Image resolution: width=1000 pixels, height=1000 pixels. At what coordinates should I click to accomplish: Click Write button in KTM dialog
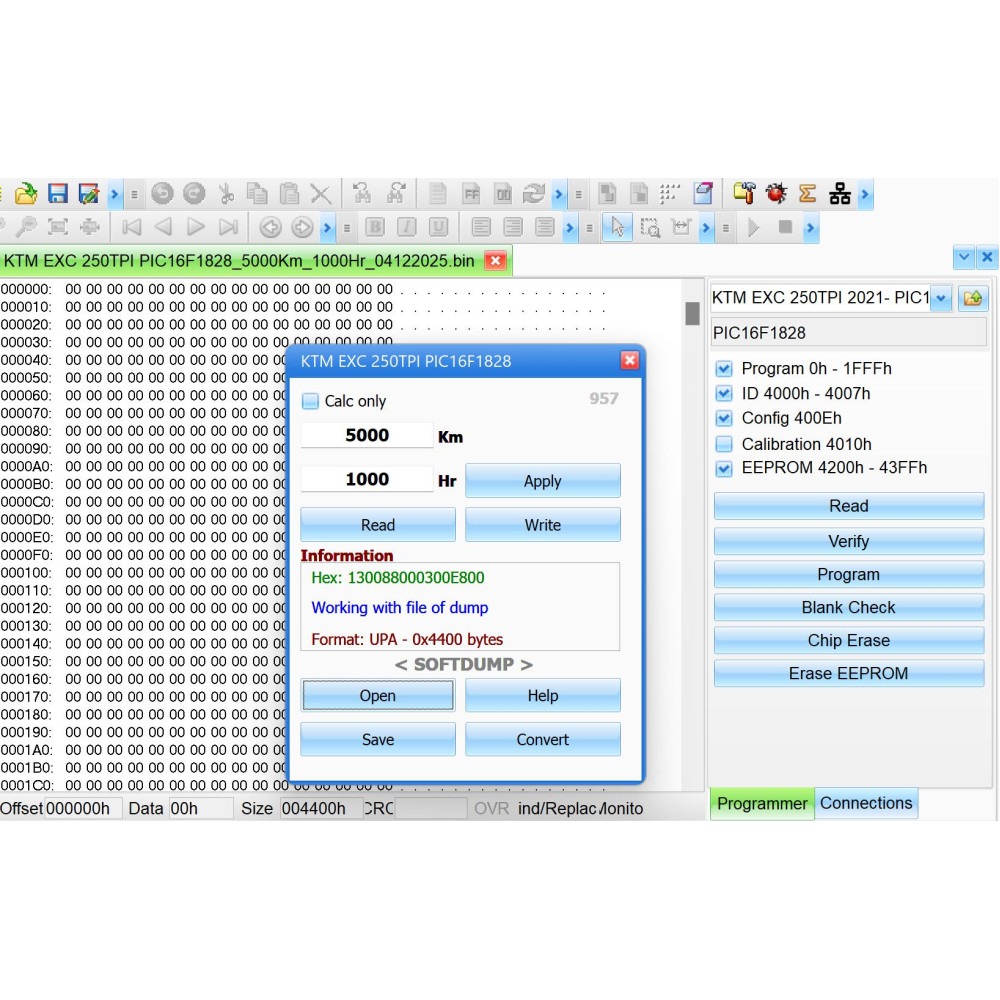pyautogui.click(x=543, y=525)
